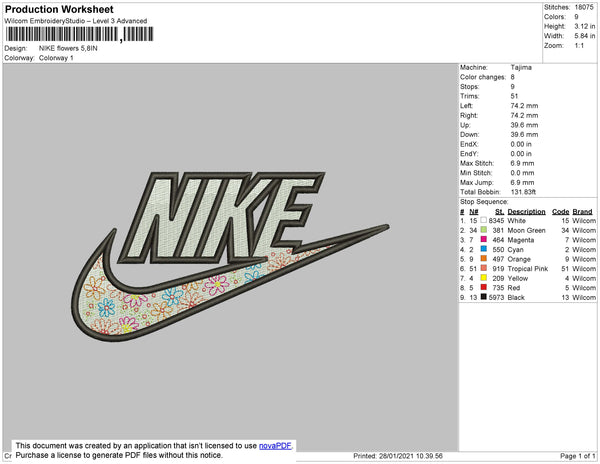
Task: Click the Total Bobbin value '131.83ft'
Action: tap(523, 192)
